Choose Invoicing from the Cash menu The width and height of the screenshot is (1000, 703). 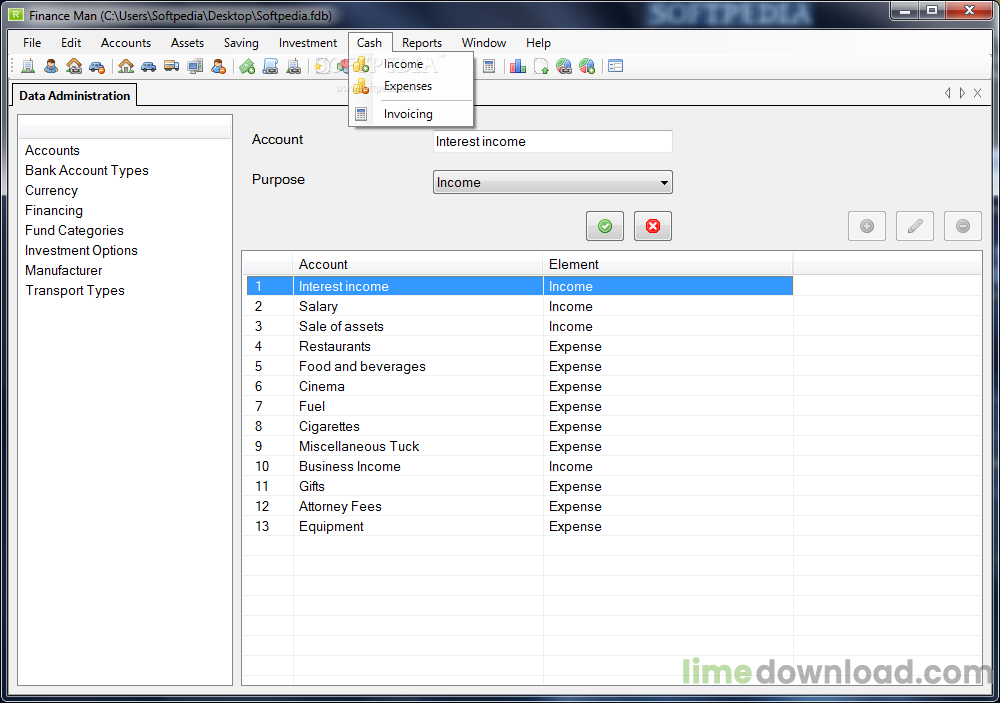(x=411, y=114)
